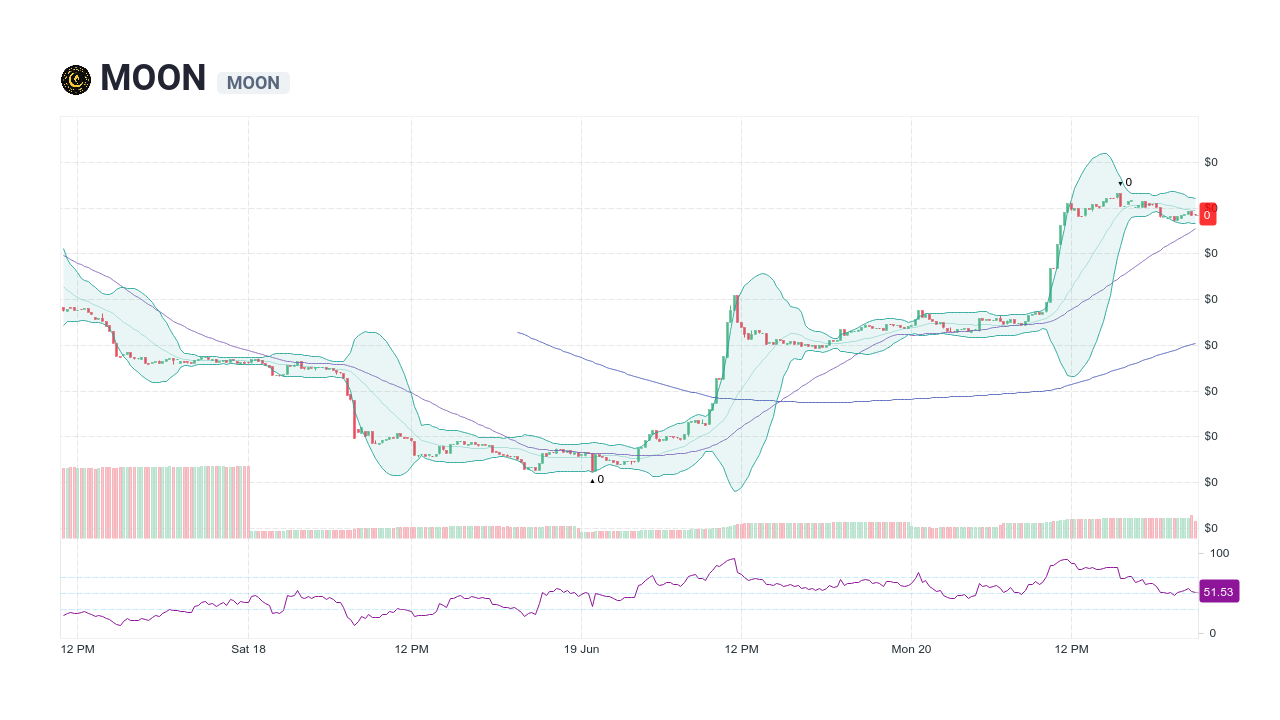Click the MOON ticker badge
This screenshot has height=720, width=1280.
coord(253,83)
